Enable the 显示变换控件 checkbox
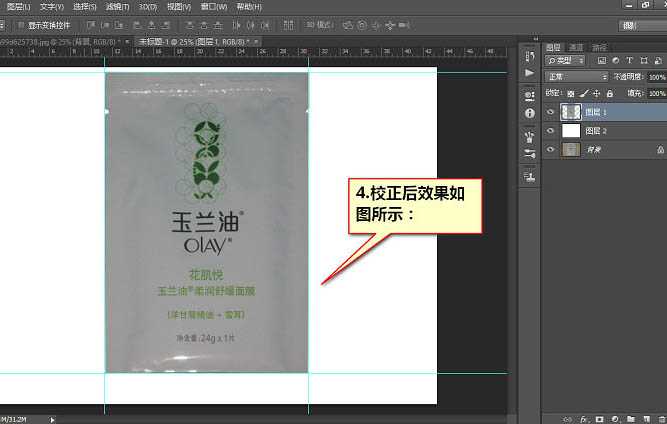Image resolution: width=667 pixels, height=424 pixels. coord(21,23)
